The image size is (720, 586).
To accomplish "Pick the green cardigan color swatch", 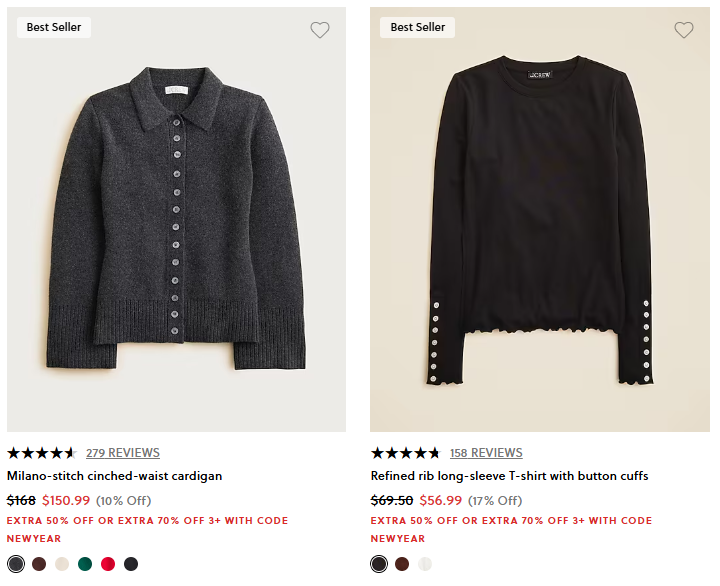I will (85, 564).
